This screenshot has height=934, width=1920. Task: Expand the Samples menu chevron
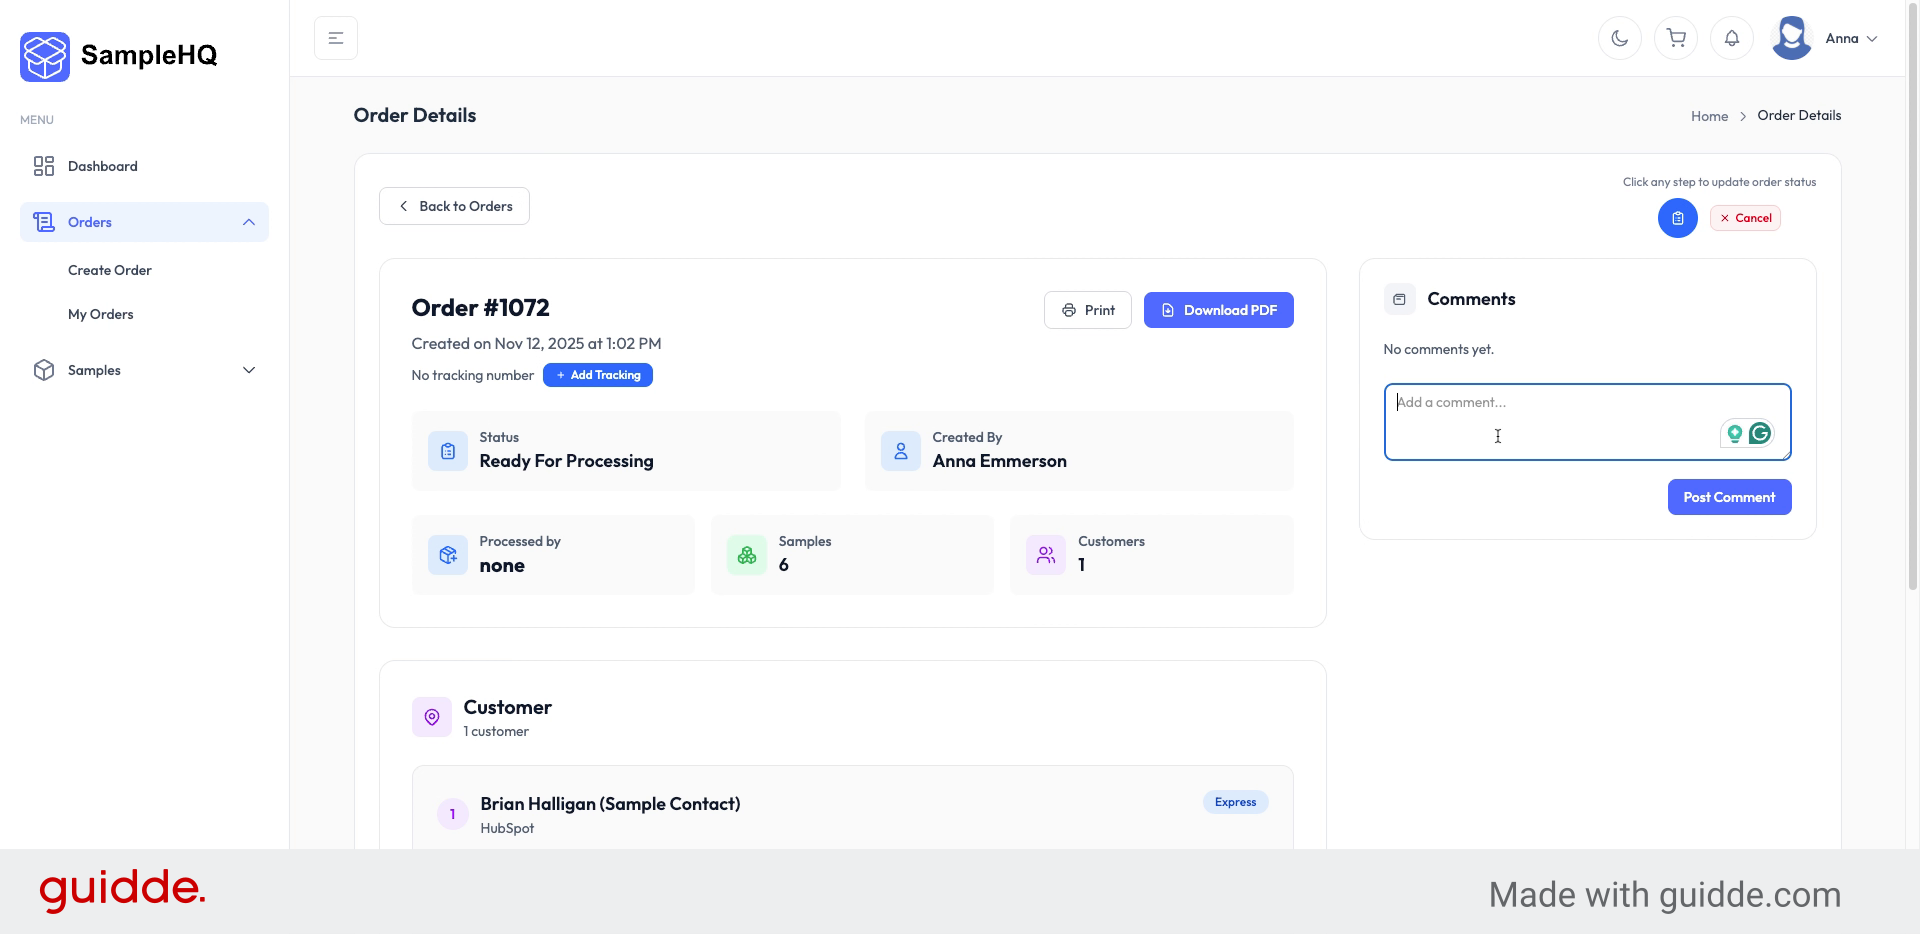tap(249, 370)
